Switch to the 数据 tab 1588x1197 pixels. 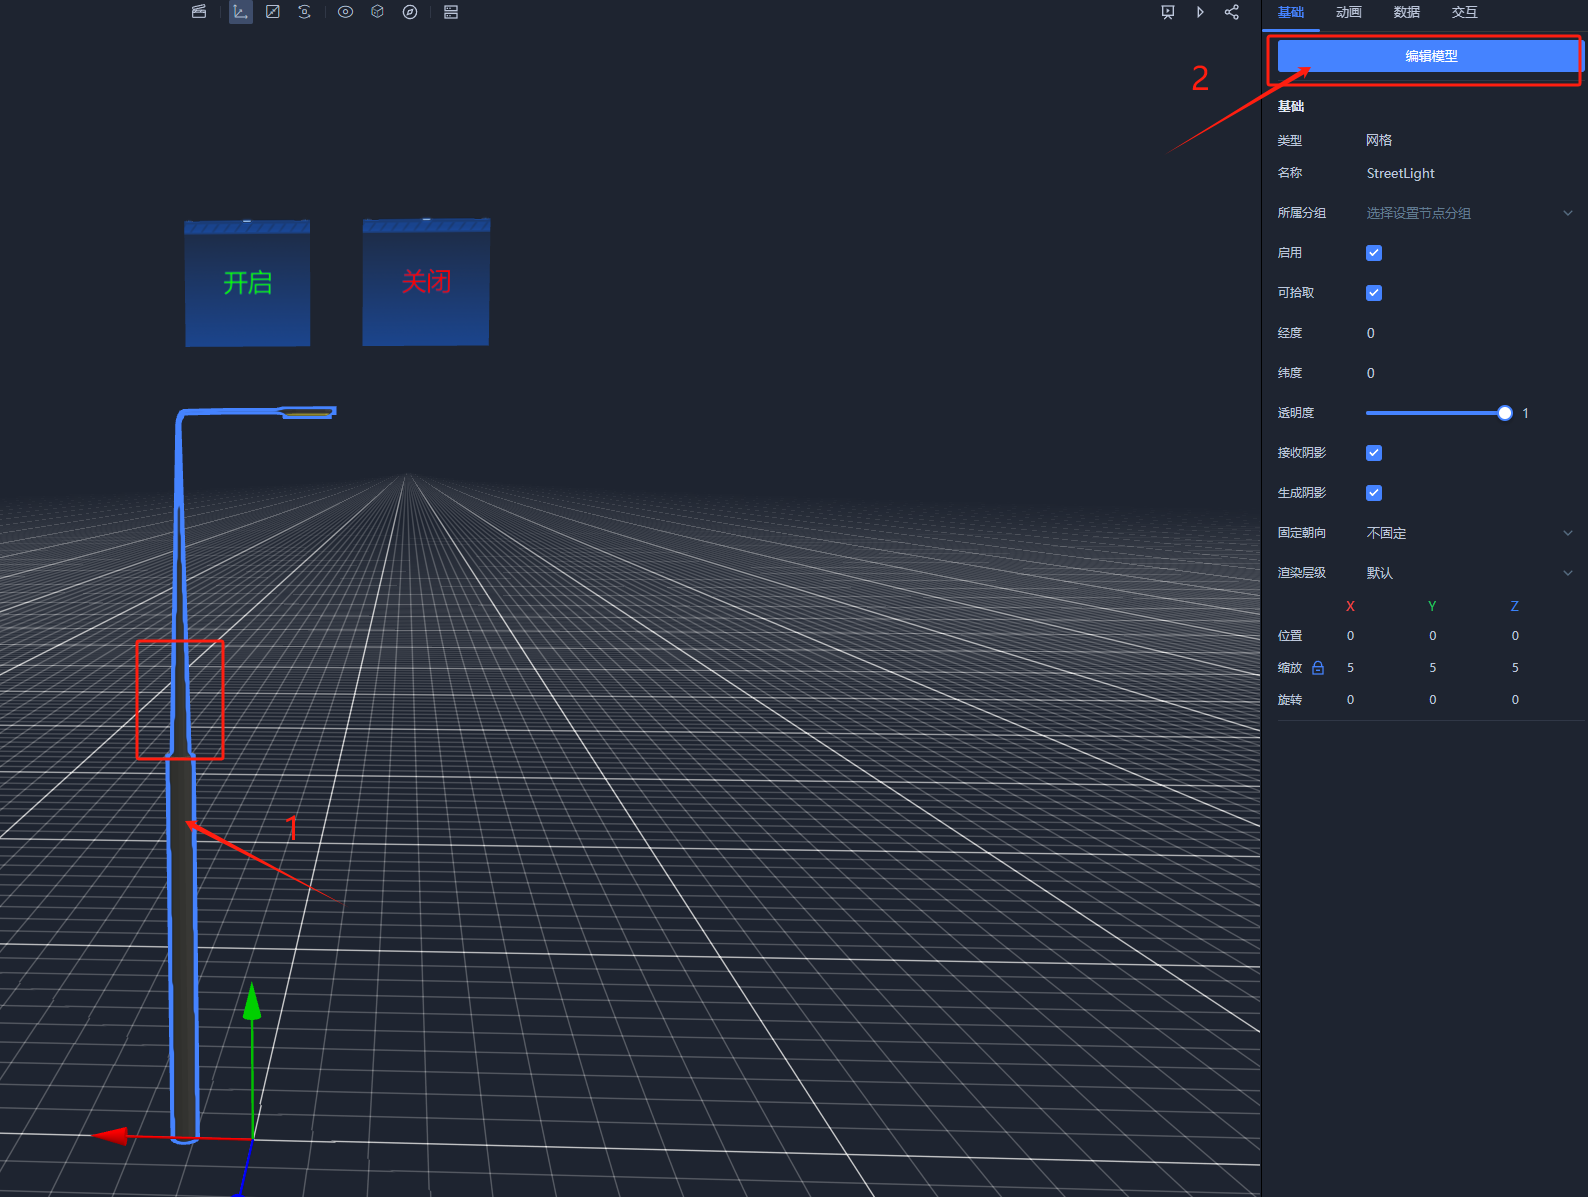tap(1407, 12)
